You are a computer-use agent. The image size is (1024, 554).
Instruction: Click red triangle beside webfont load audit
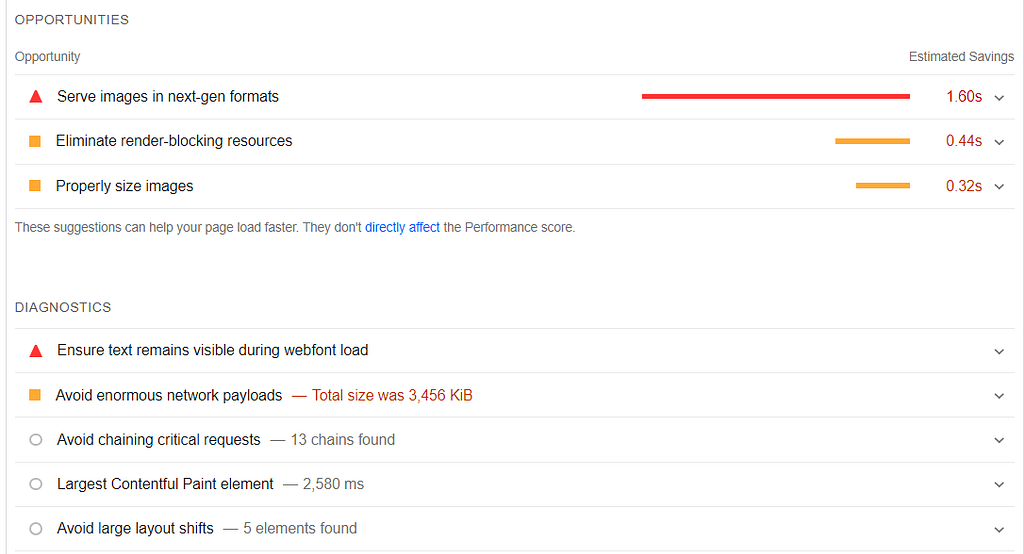pyautogui.click(x=36, y=351)
